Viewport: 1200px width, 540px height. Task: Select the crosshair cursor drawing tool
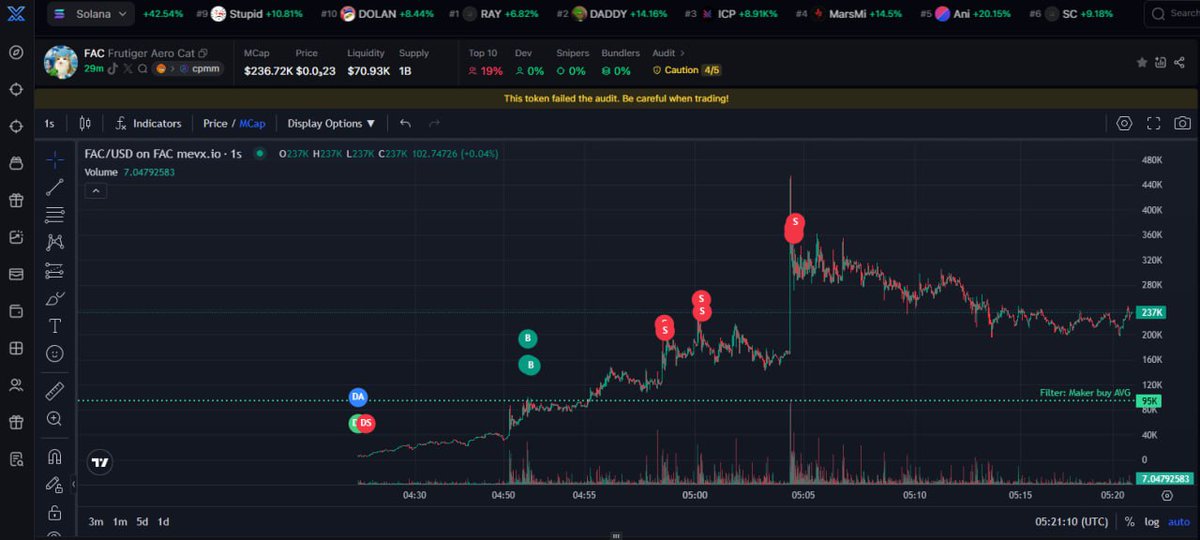(x=55, y=159)
